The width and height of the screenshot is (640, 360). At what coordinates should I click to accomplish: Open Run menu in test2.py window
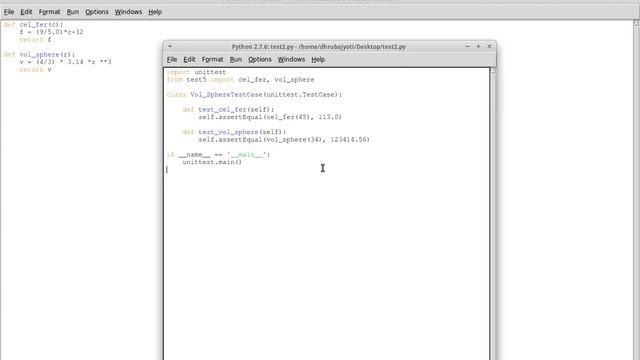click(x=236, y=60)
